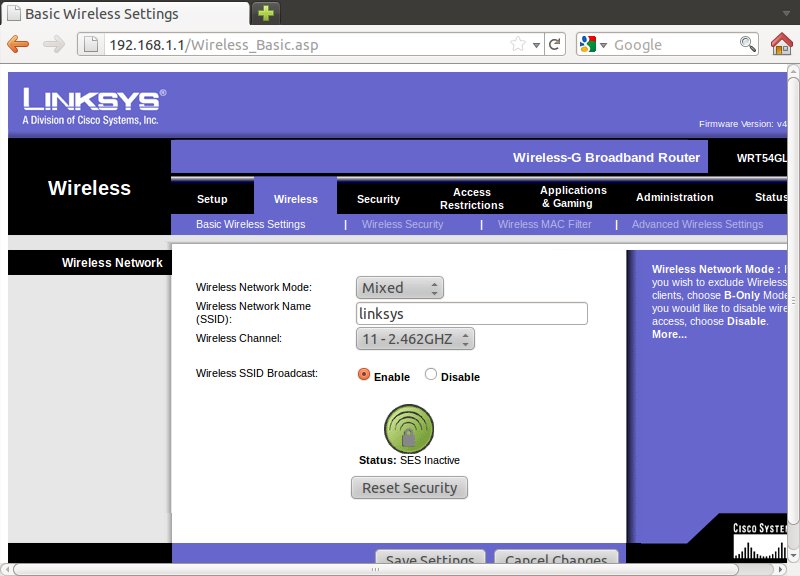Go to Wireless MAC Filter subtab

(544, 224)
